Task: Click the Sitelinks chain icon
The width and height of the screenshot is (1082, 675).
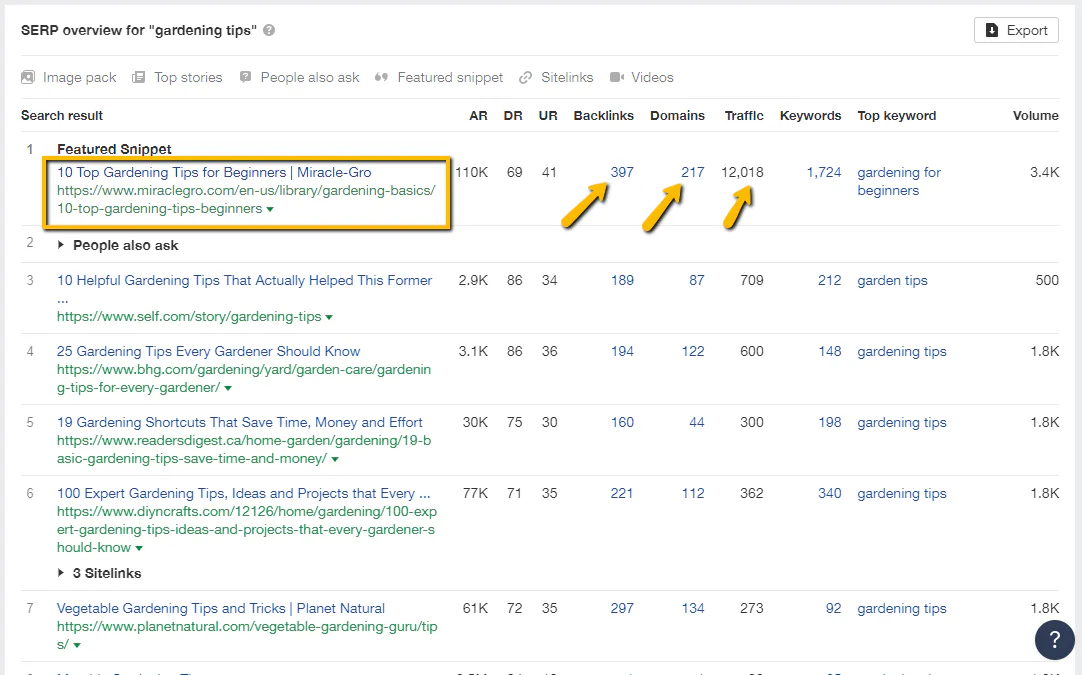Action: [x=525, y=77]
